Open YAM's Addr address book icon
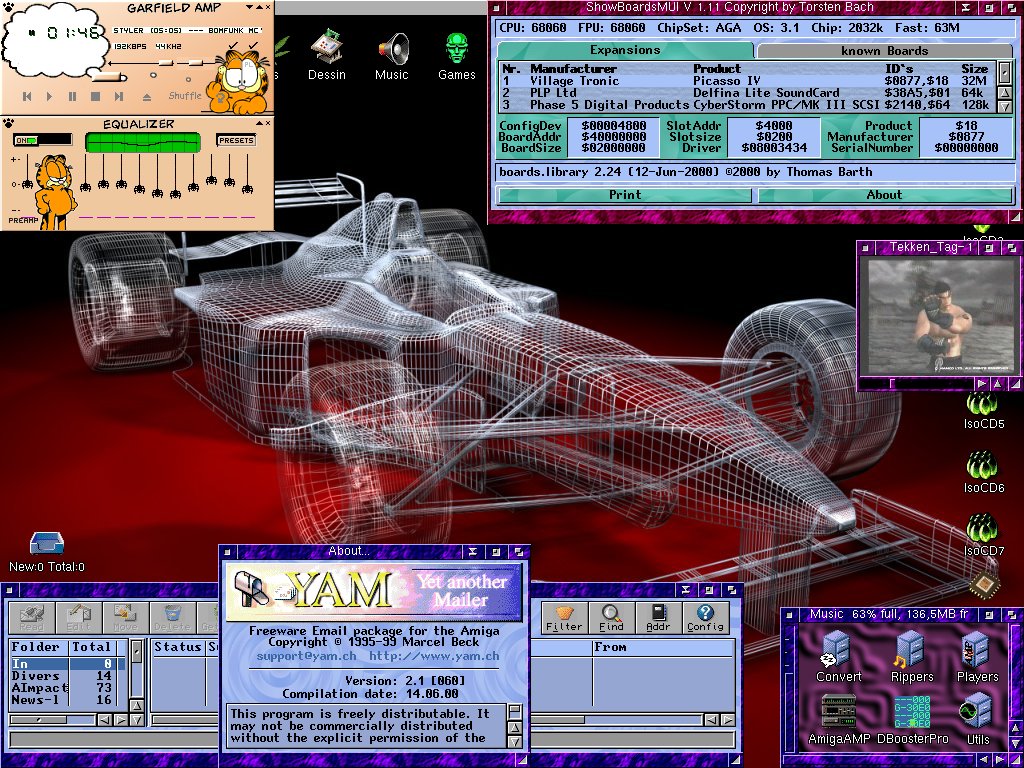 click(x=660, y=618)
